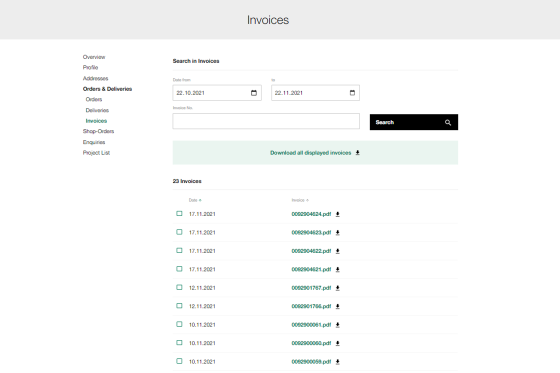560x373 pixels.
Task: Download invoice 0092901767.pdf via its arrow icon
Action: point(338,288)
